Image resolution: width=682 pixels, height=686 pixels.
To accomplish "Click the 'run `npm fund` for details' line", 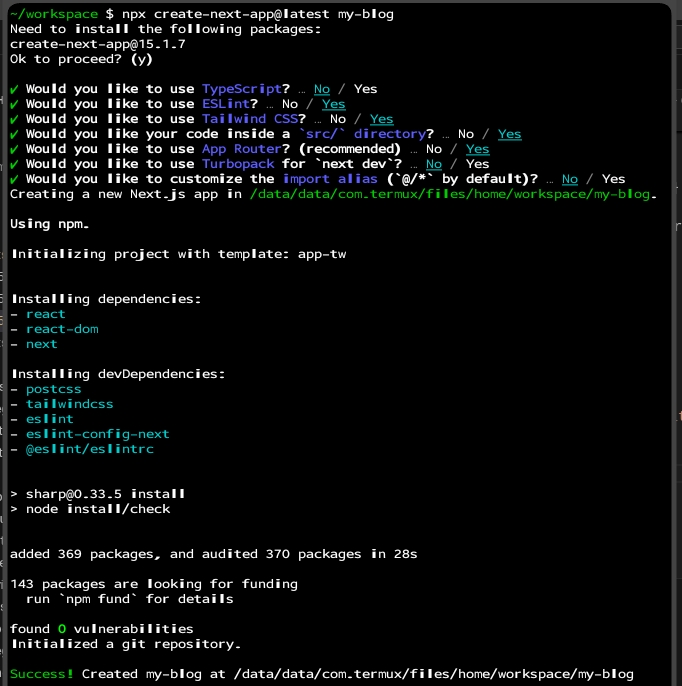I will (129, 599).
